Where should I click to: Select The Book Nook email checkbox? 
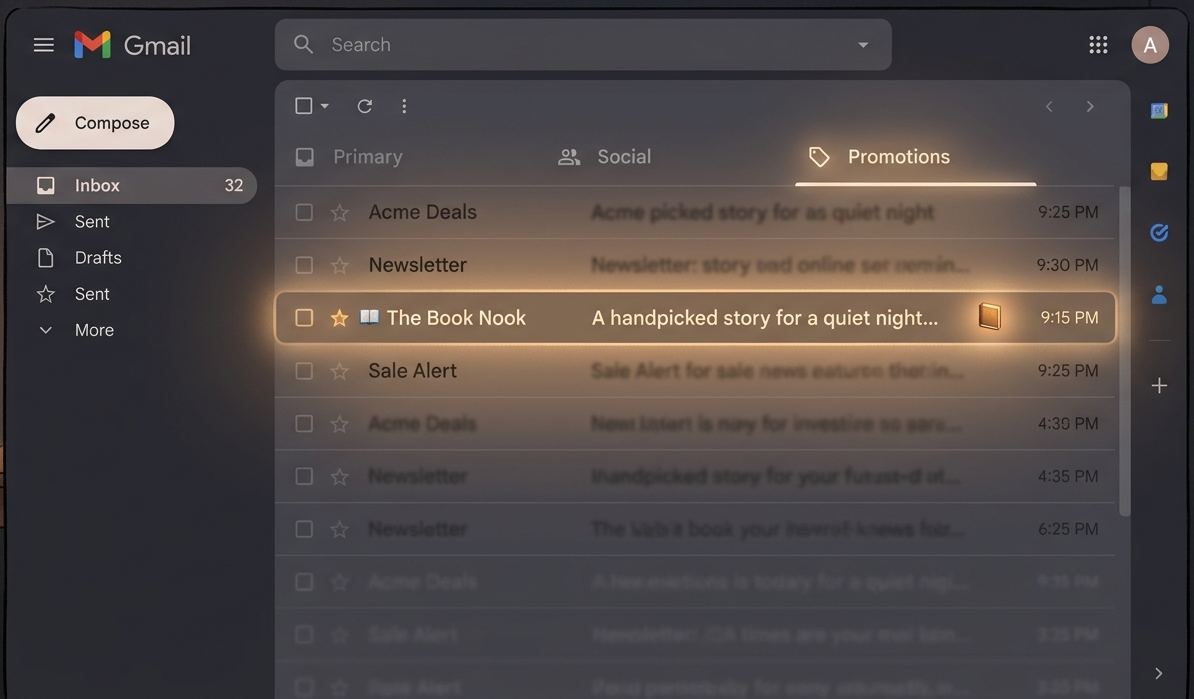(x=304, y=318)
